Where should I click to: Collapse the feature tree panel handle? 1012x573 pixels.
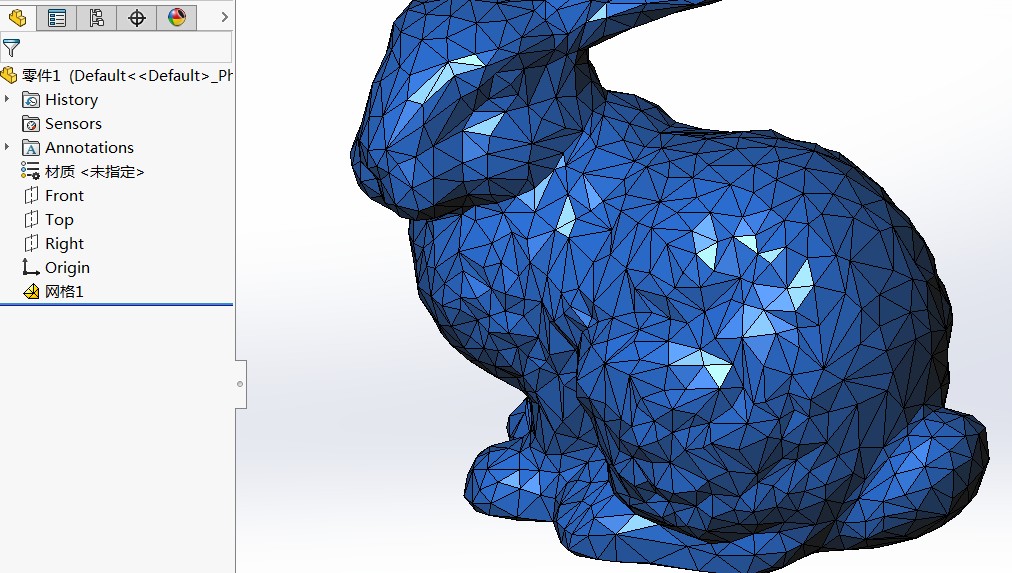pos(240,384)
